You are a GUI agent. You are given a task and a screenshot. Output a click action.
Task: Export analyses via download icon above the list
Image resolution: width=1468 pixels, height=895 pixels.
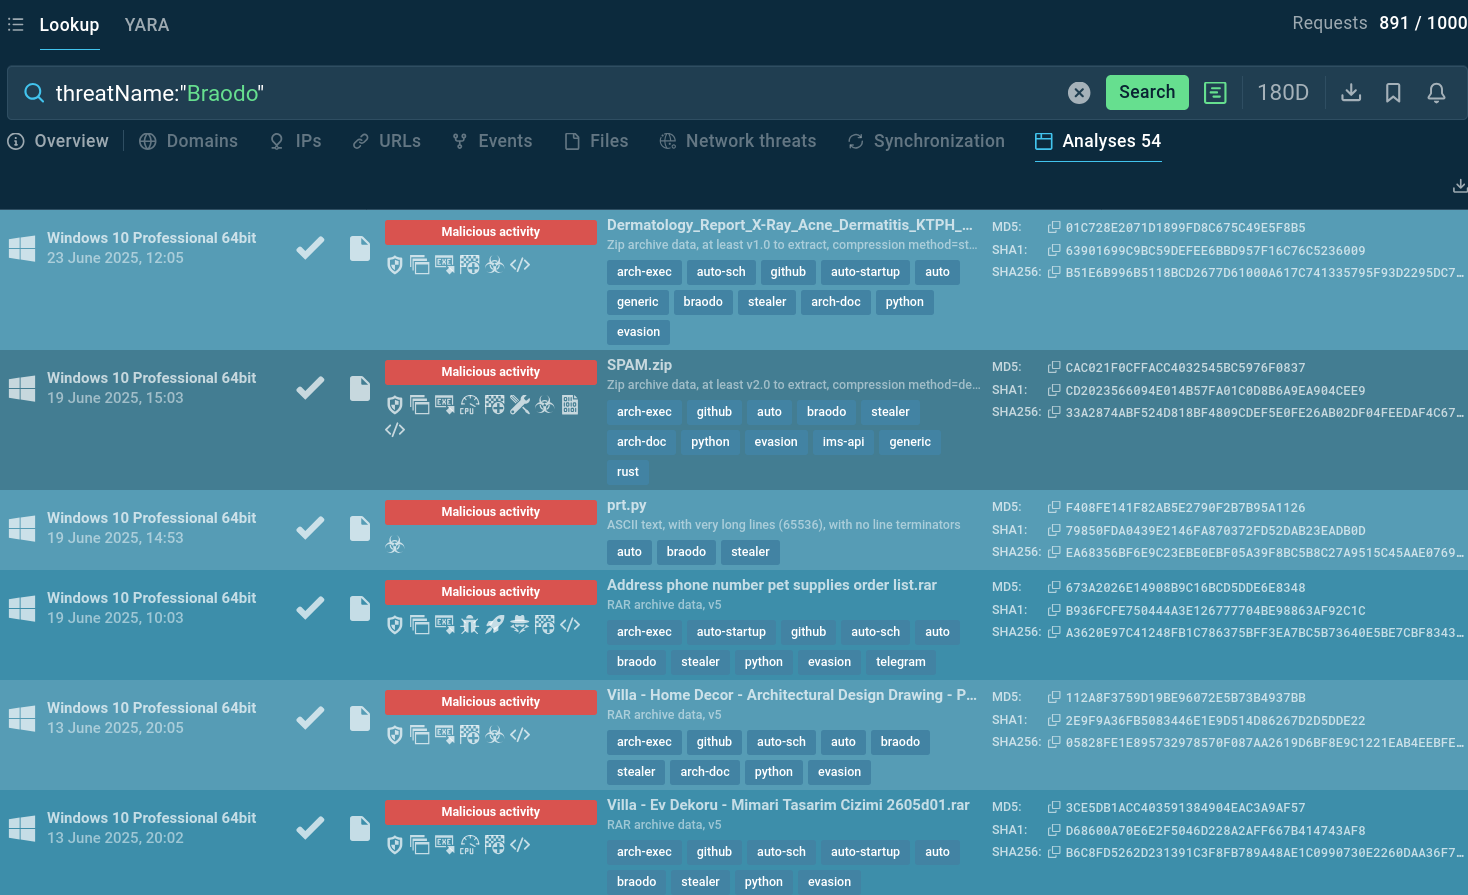(1460, 185)
